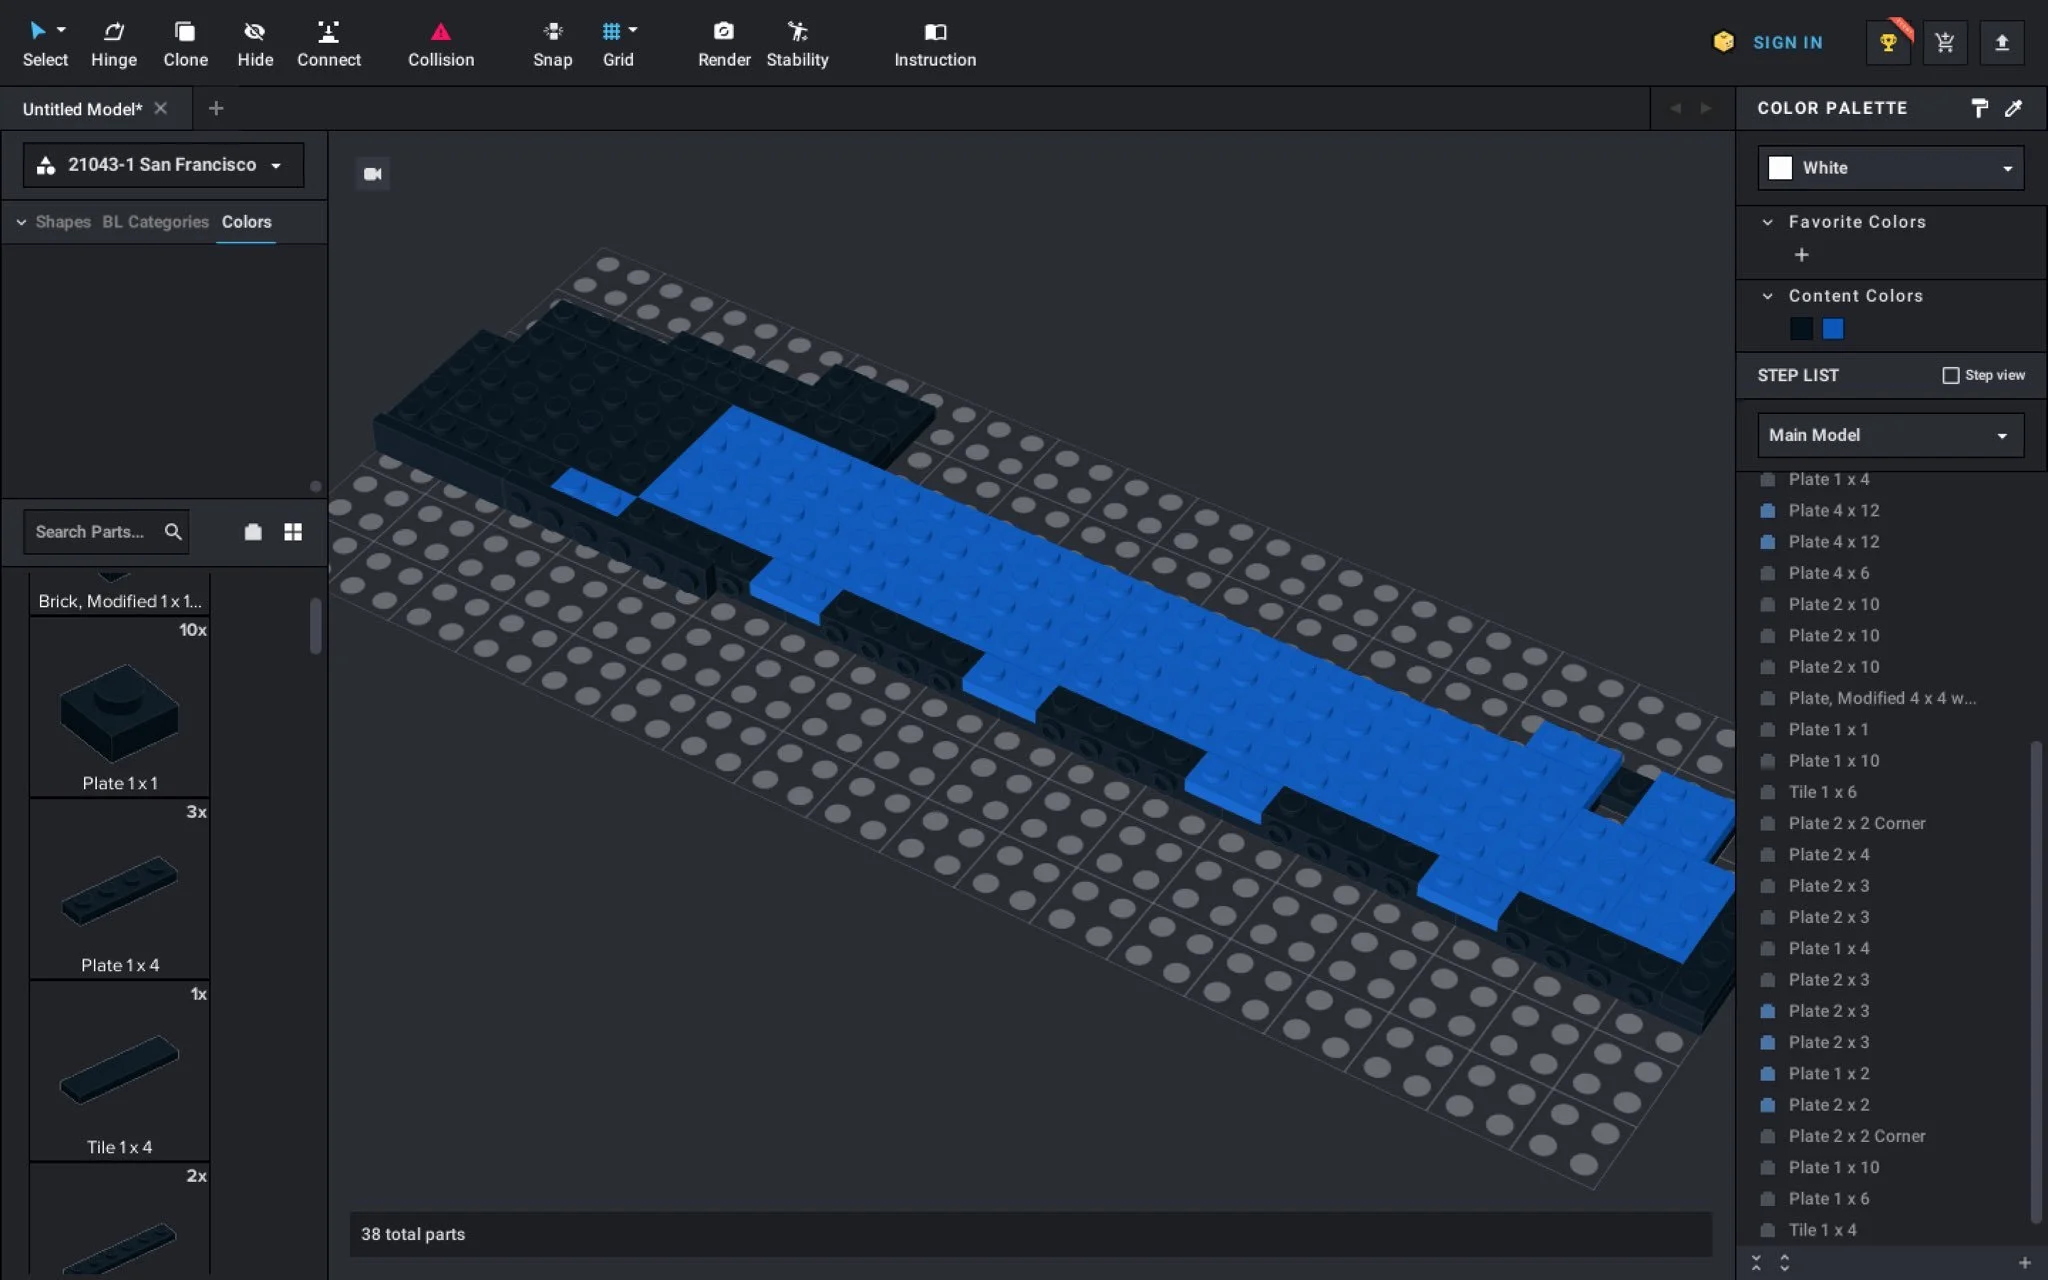
Task: Open the Instruction maker
Action: 934,44
